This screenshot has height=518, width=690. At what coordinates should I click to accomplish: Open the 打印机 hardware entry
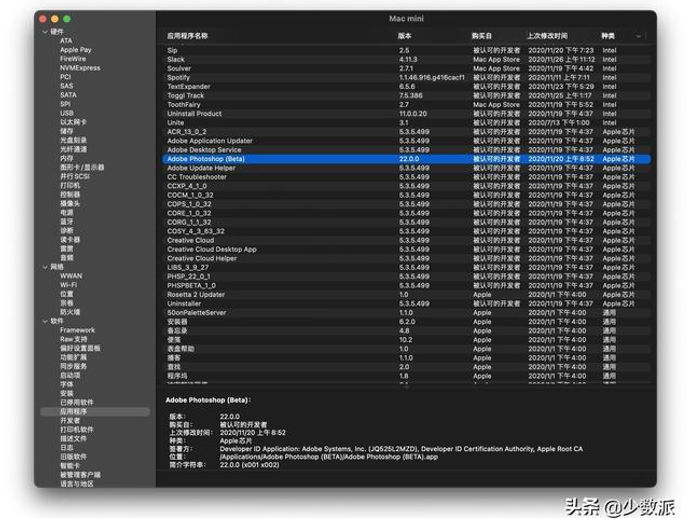tap(70, 185)
